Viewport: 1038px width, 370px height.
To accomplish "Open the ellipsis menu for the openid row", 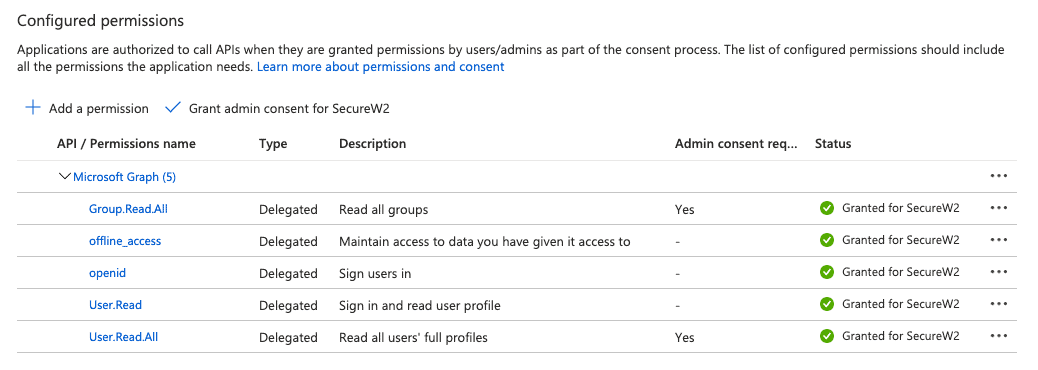I will 998,271.
